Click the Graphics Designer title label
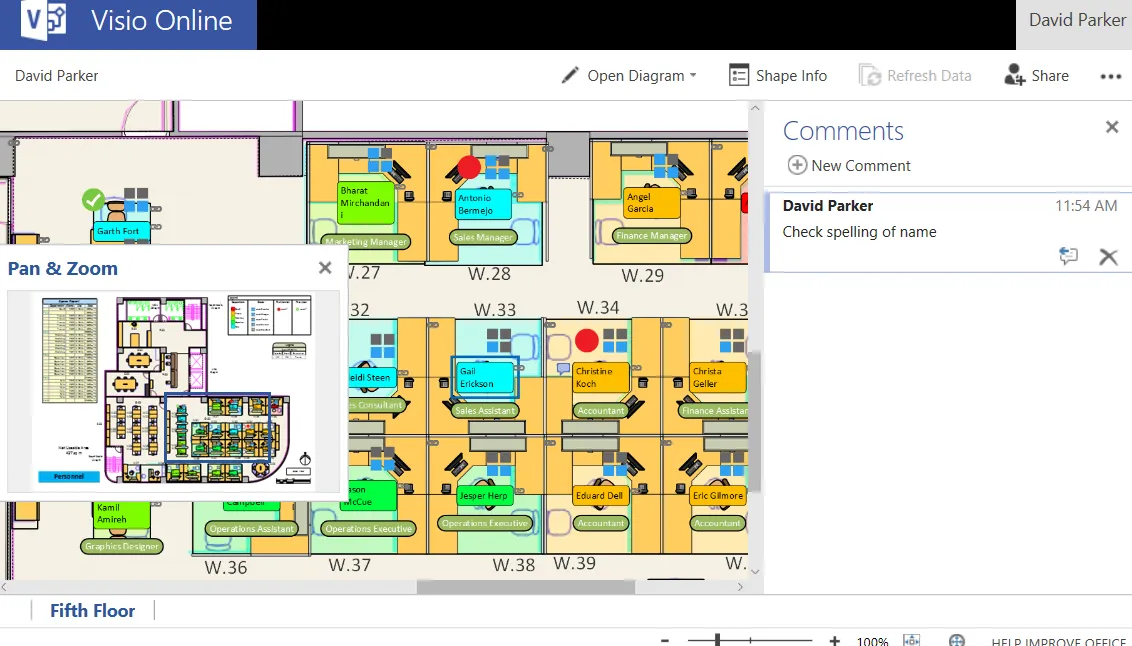 121,546
